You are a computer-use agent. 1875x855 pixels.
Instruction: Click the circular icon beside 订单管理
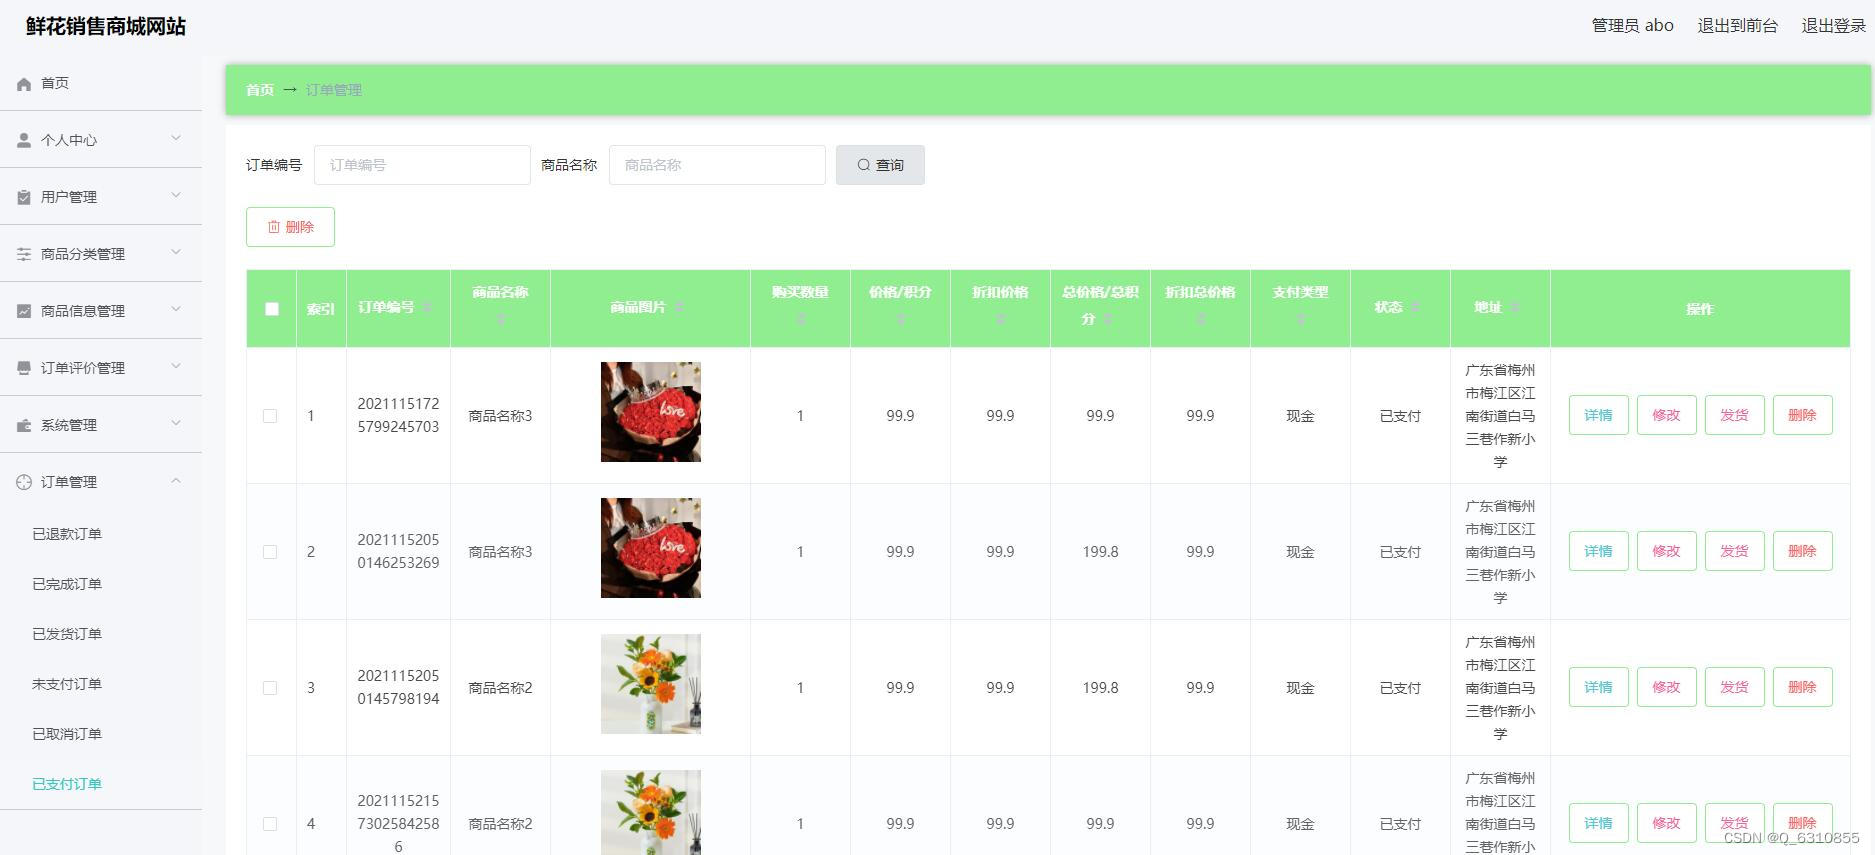pyautogui.click(x=24, y=483)
